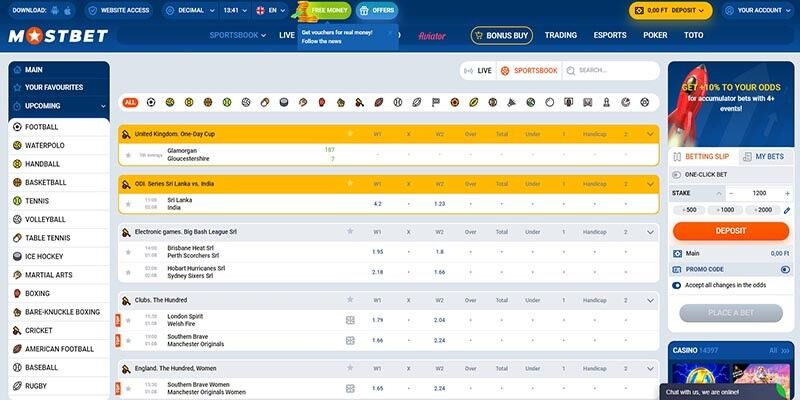Screen dimensions: 800x400
Task: Open the Aviator game logo link
Action: click(x=431, y=35)
